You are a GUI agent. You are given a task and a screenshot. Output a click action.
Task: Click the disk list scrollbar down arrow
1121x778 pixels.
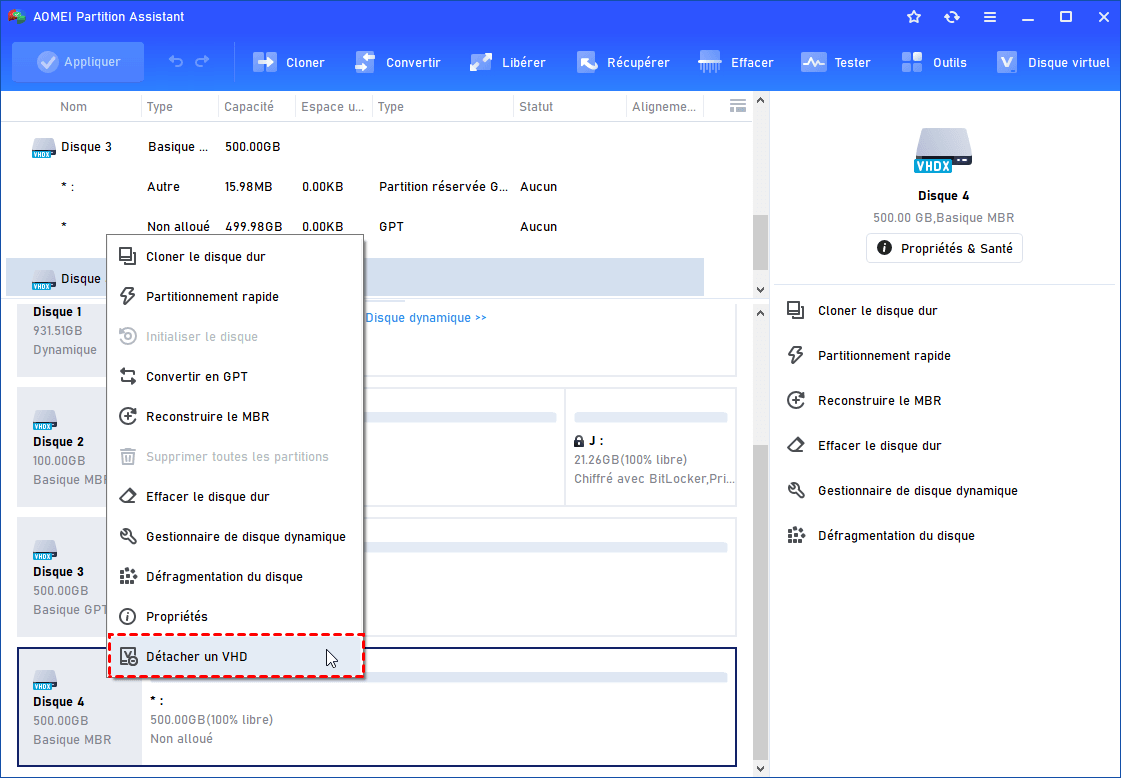[x=760, y=290]
